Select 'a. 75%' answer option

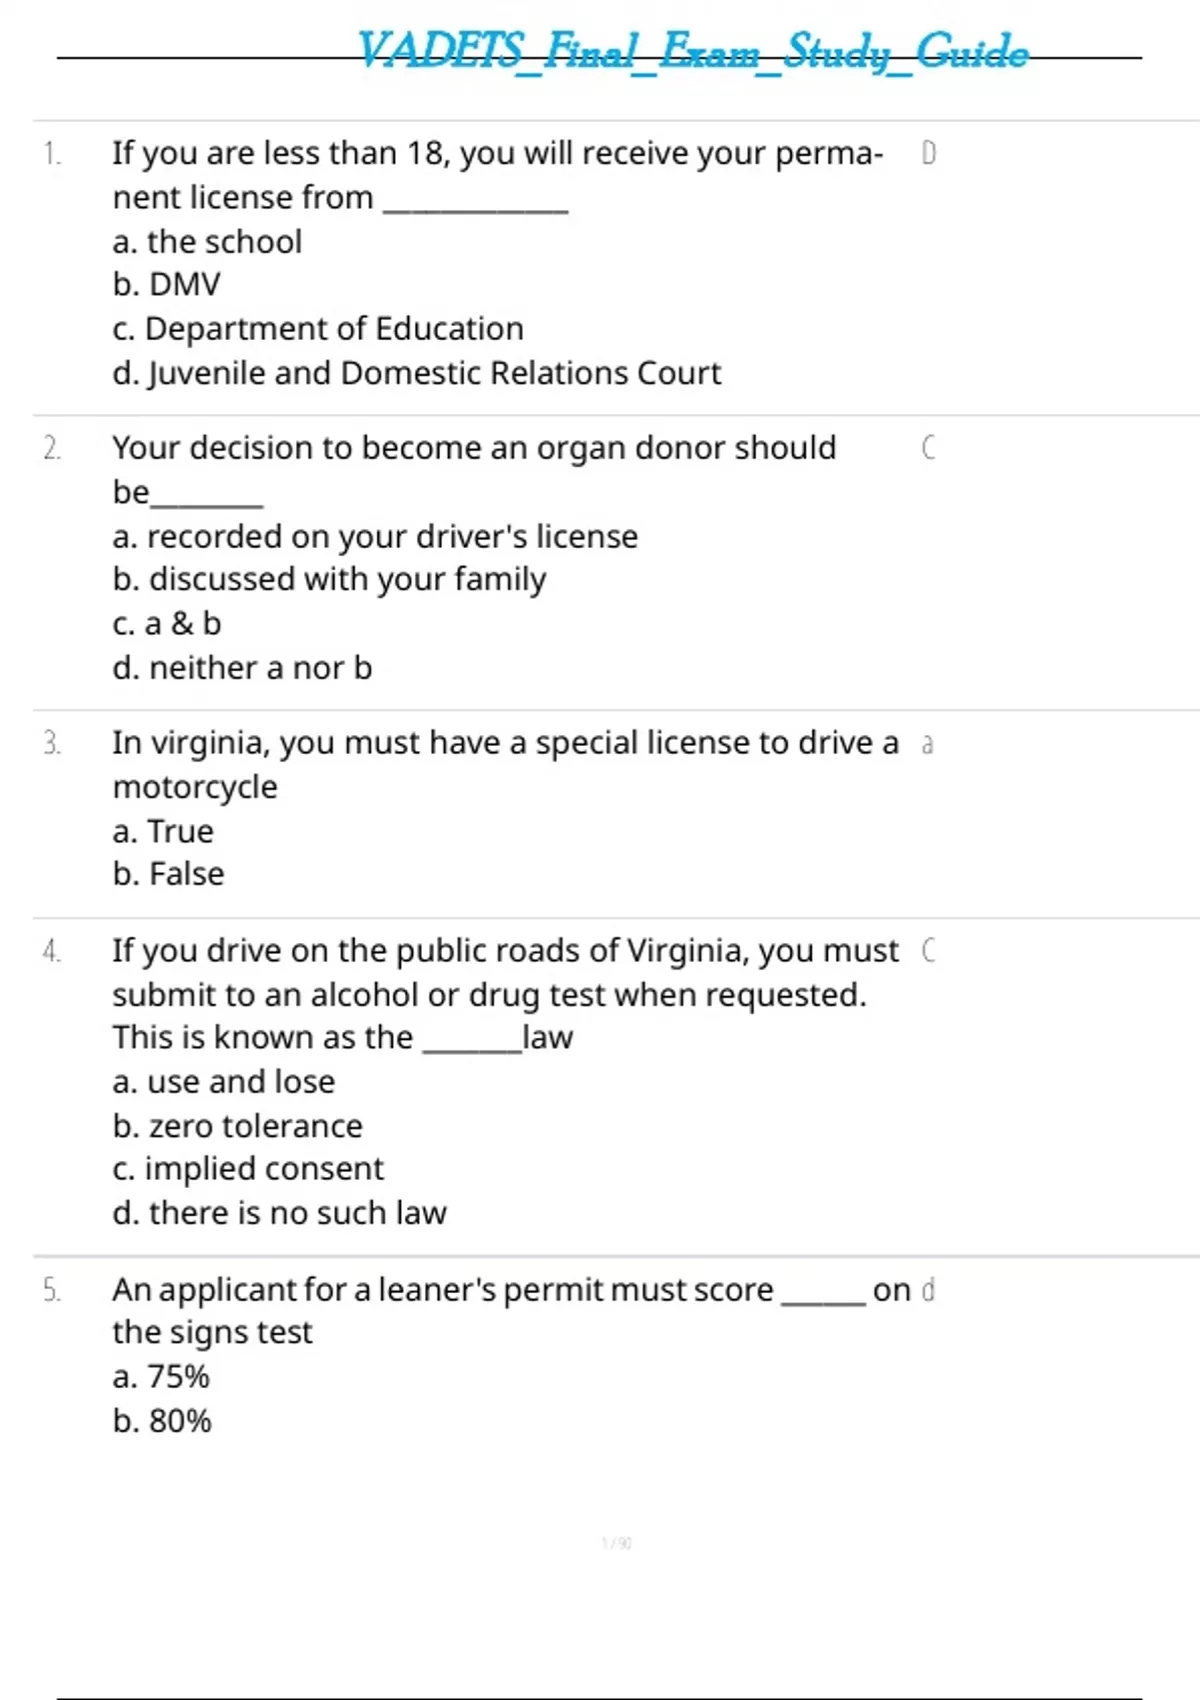click(161, 1377)
